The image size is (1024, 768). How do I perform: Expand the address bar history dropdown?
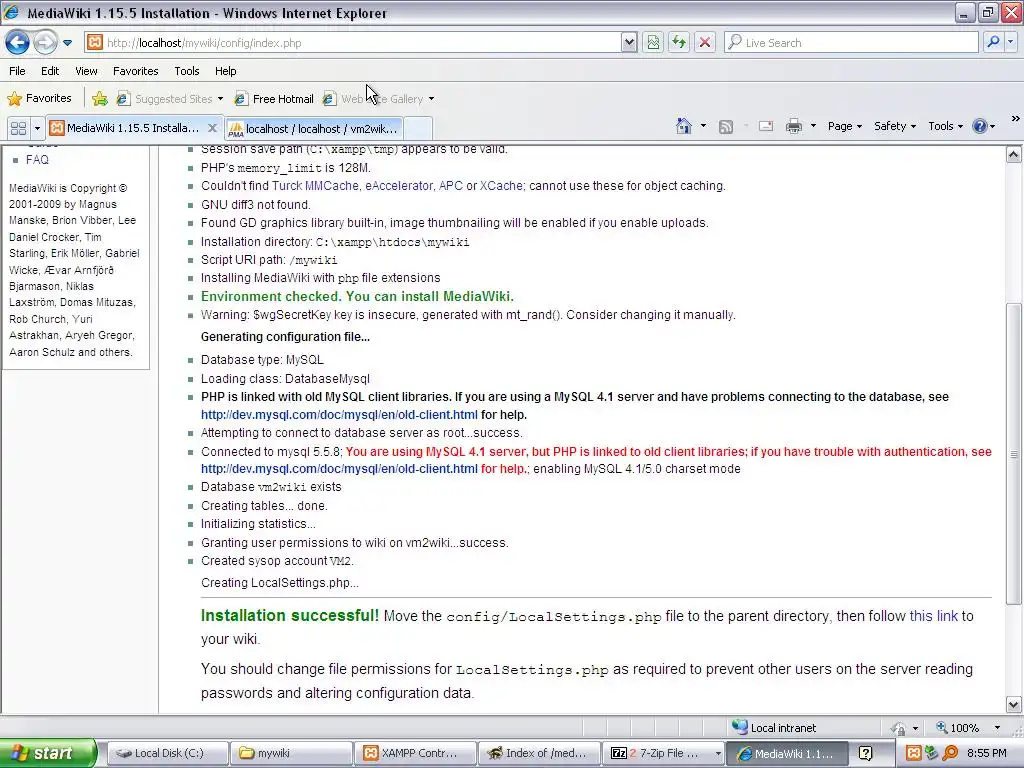coord(629,43)
